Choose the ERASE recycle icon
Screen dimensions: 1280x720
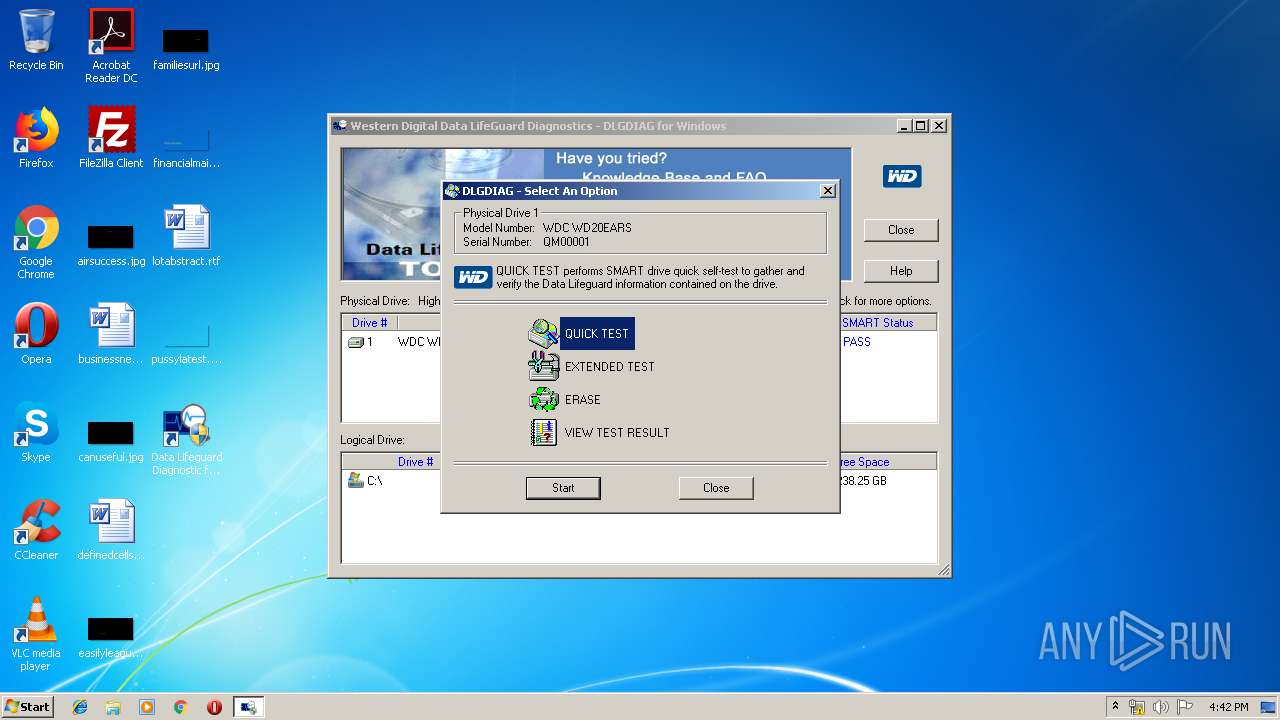click(543, 399)
